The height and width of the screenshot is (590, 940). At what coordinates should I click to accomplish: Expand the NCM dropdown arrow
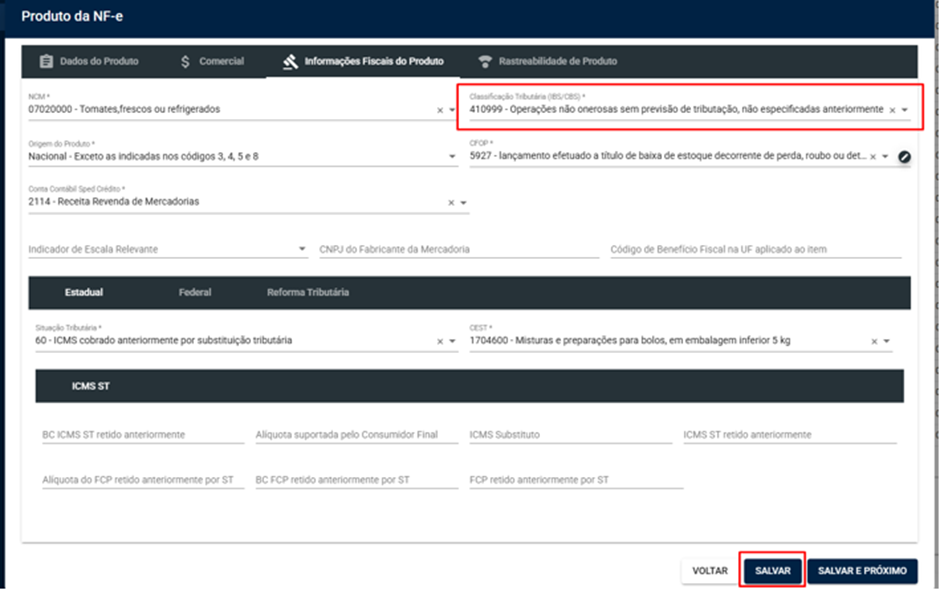(x=453, y=110)
